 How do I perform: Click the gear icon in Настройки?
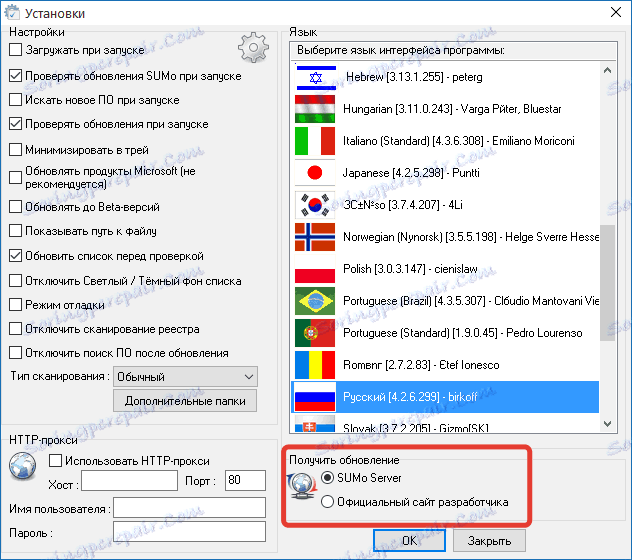coord(253,48)
